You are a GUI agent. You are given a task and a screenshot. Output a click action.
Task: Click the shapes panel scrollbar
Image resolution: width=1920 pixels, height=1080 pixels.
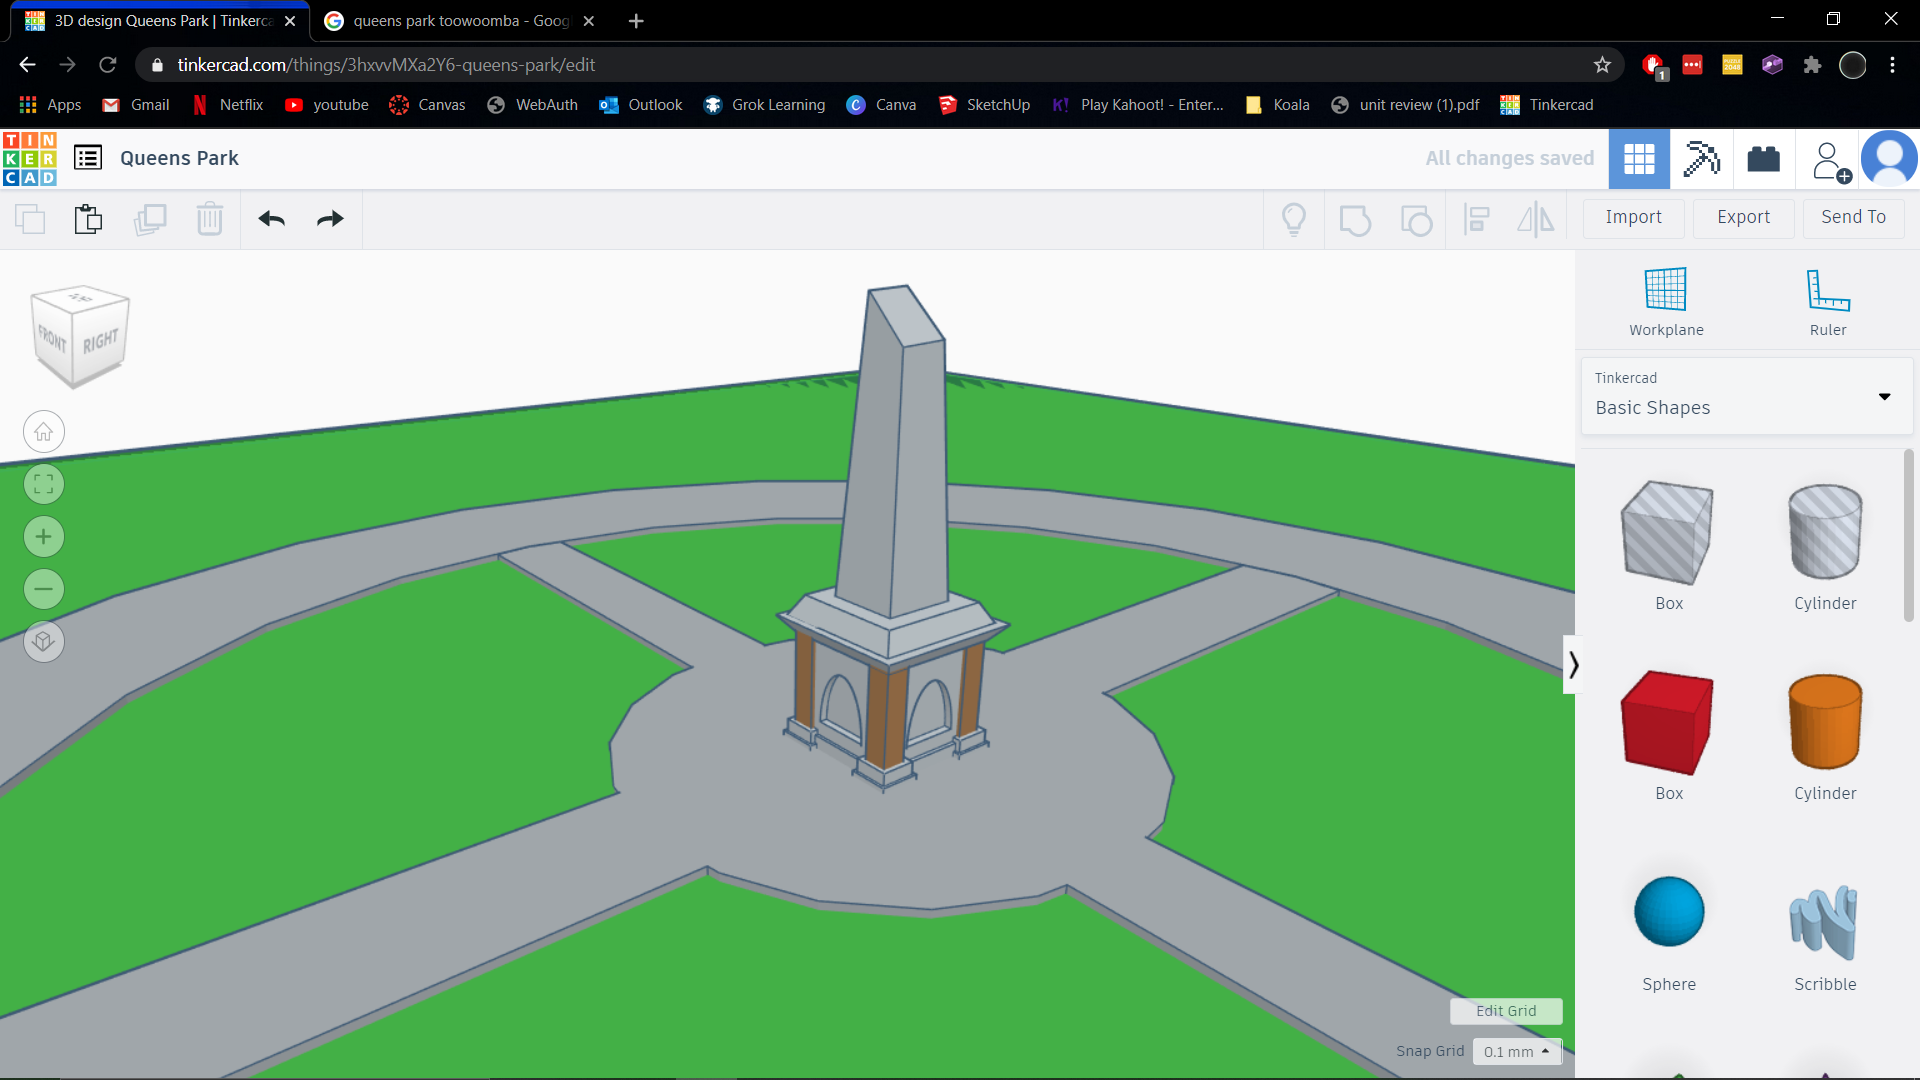point(1908,535)
